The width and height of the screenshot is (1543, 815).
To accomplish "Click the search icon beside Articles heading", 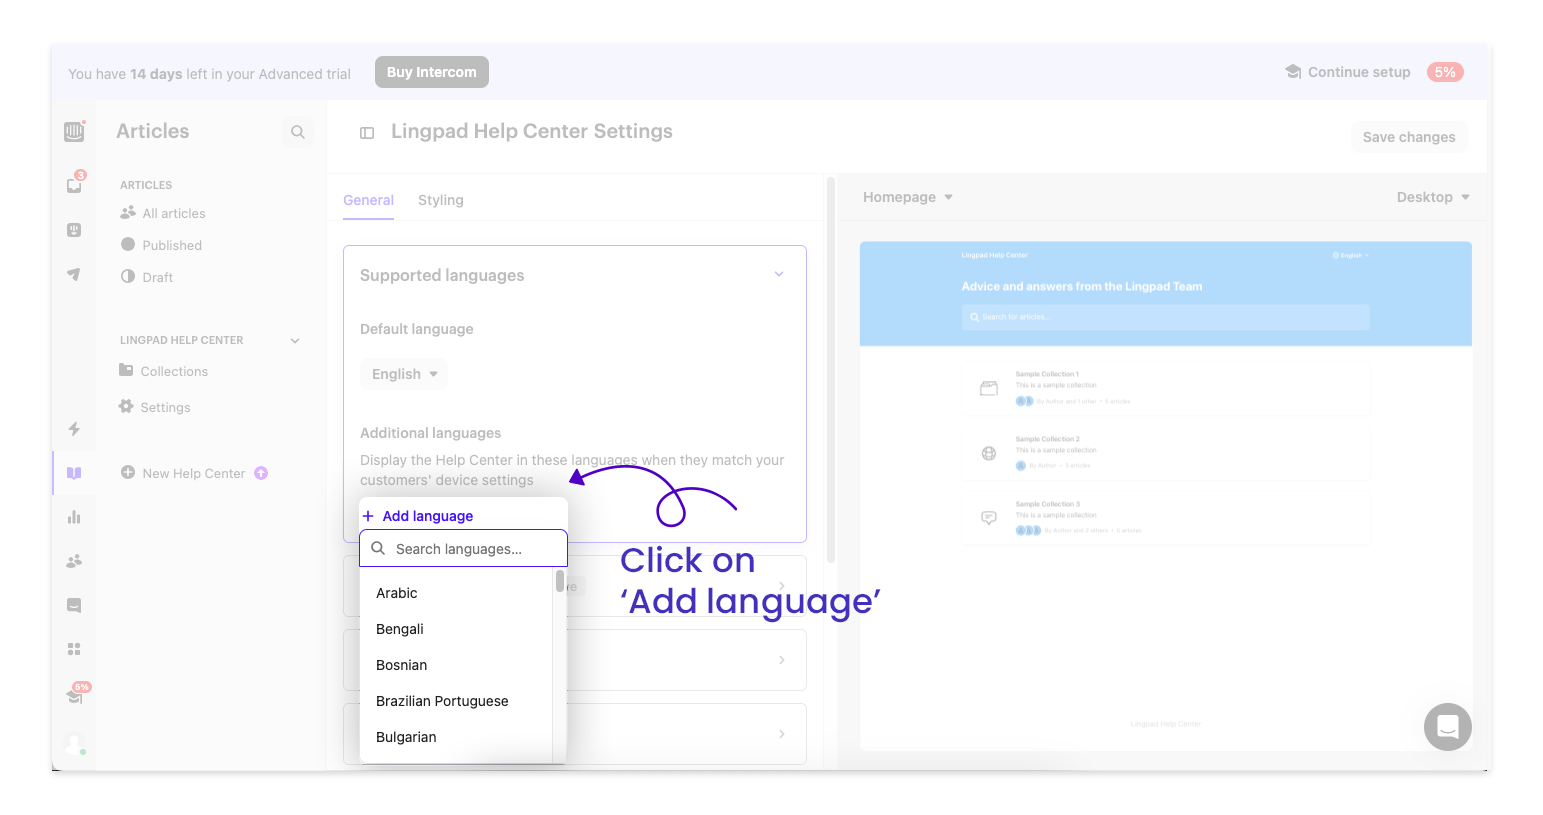I will click(298, 132).
